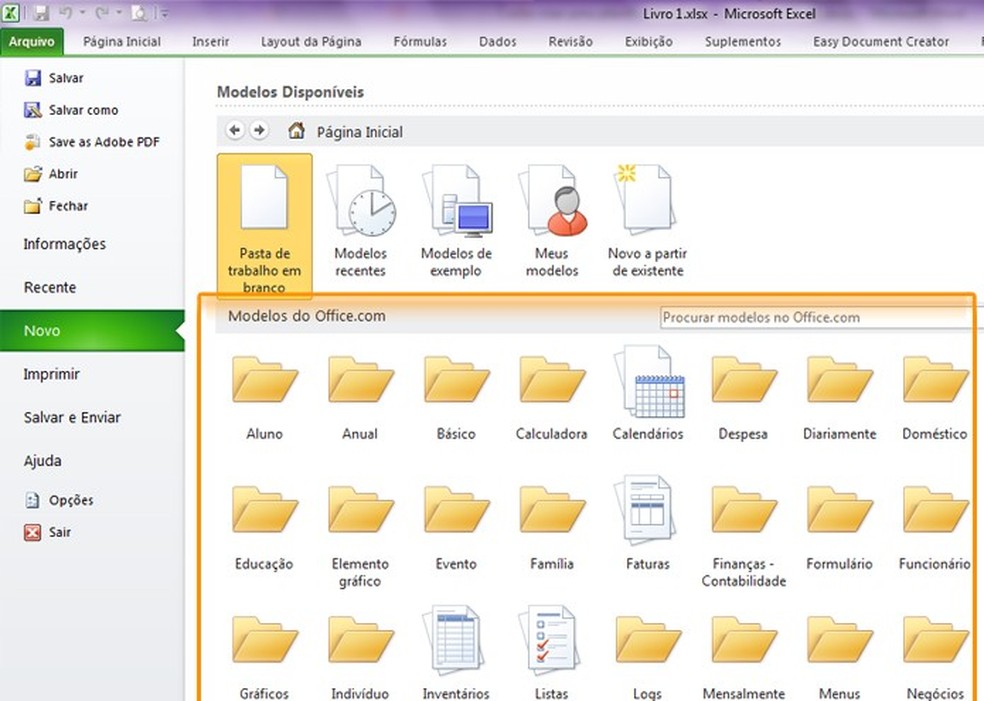Select Imprimir in the left menu
Viewport: 984px width, 701px height.
52,374
